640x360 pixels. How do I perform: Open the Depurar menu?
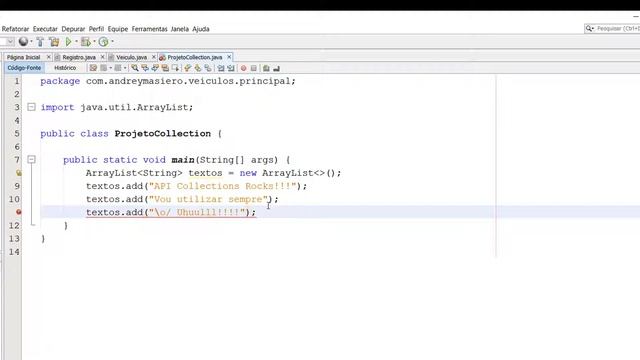73,29
